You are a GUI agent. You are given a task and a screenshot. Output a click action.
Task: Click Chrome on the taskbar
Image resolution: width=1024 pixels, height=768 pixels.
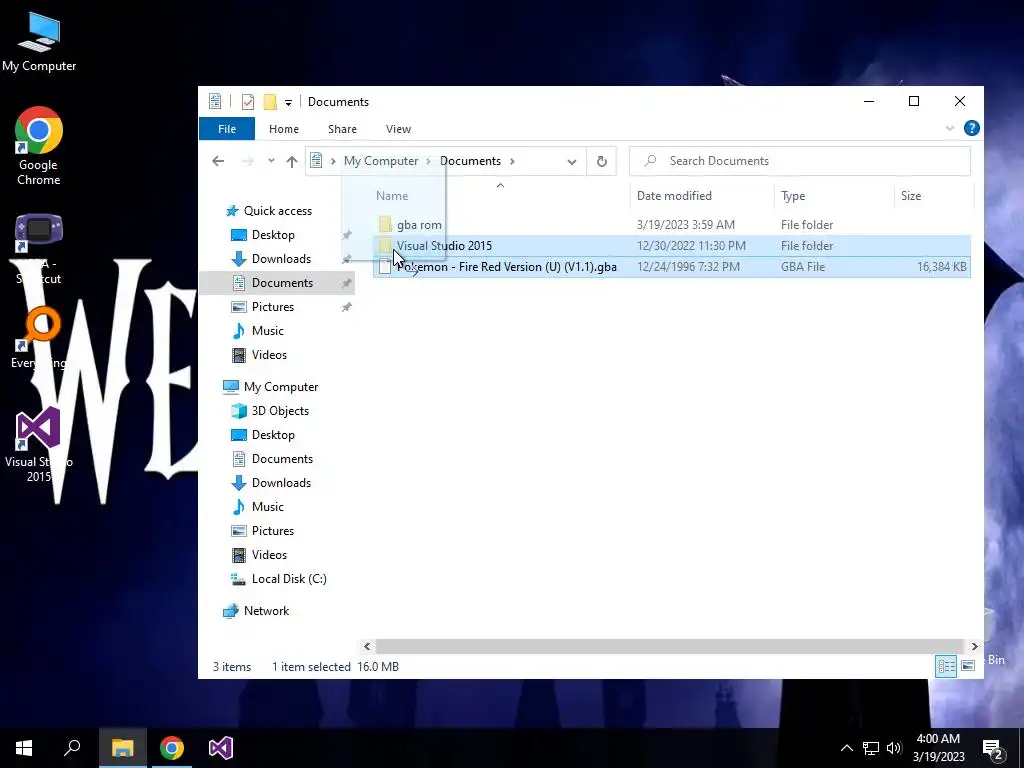[172, 748]
